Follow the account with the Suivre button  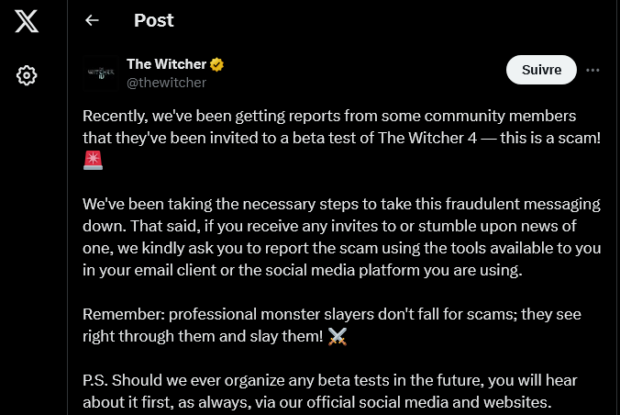tap(541, 70)
